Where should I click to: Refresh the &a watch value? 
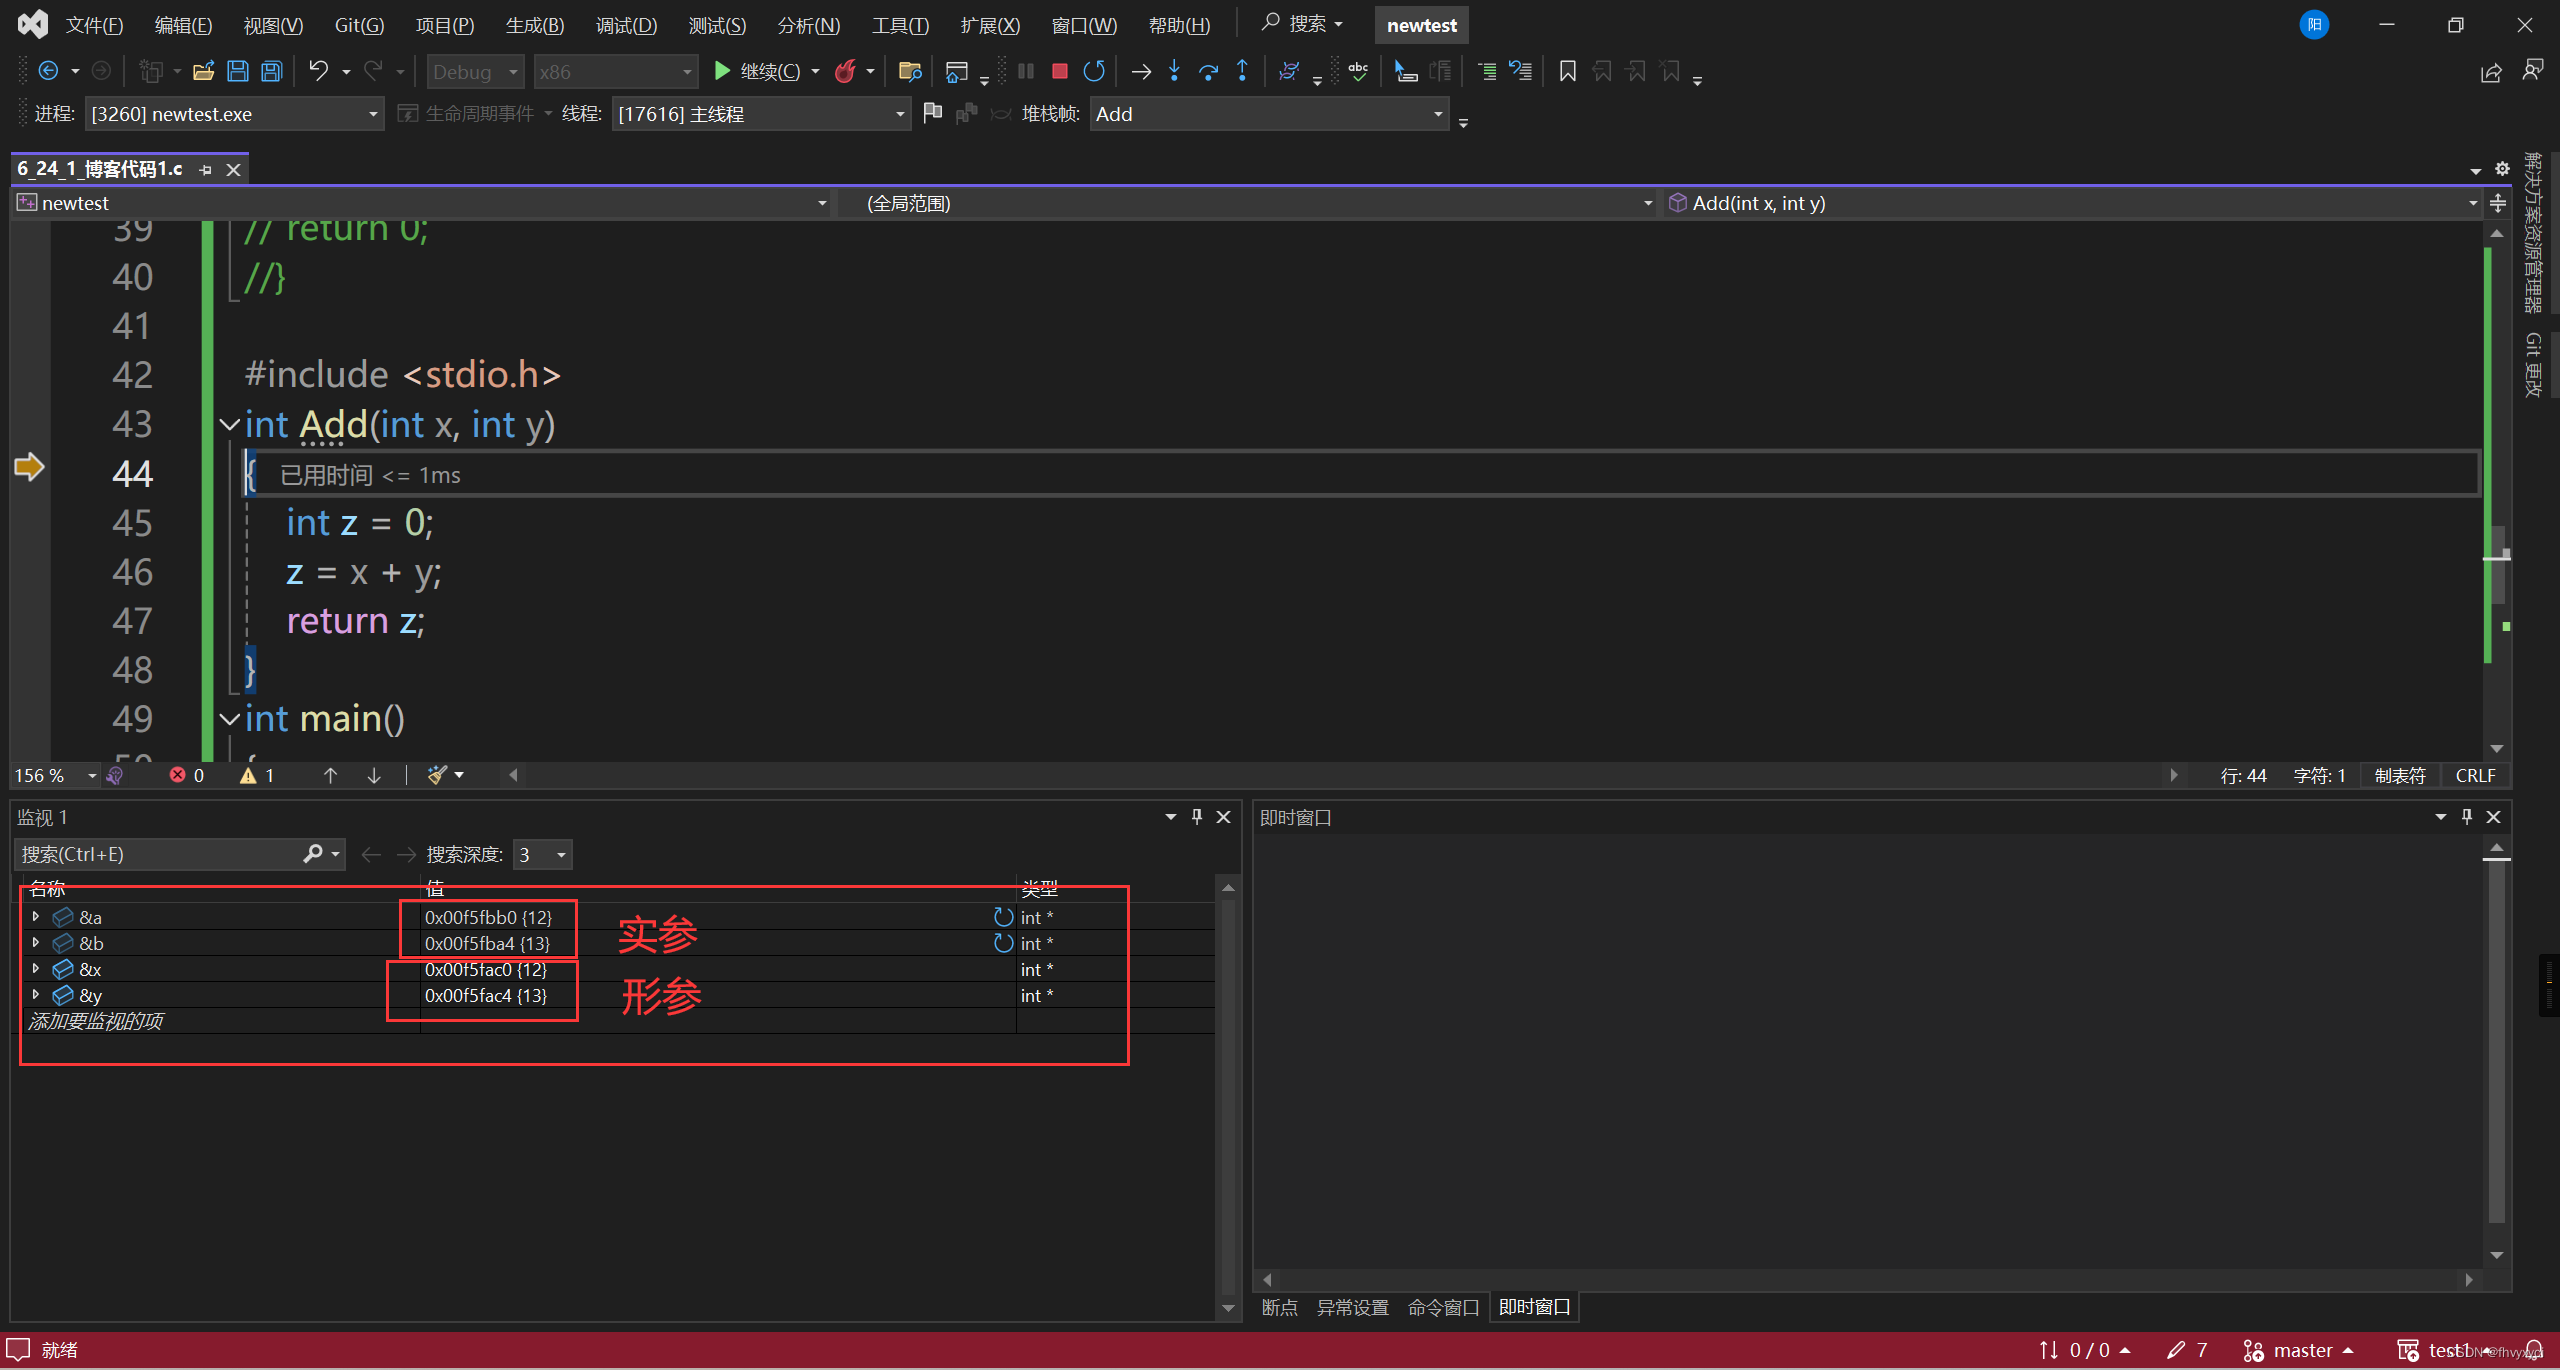(x=1003, y=917)
